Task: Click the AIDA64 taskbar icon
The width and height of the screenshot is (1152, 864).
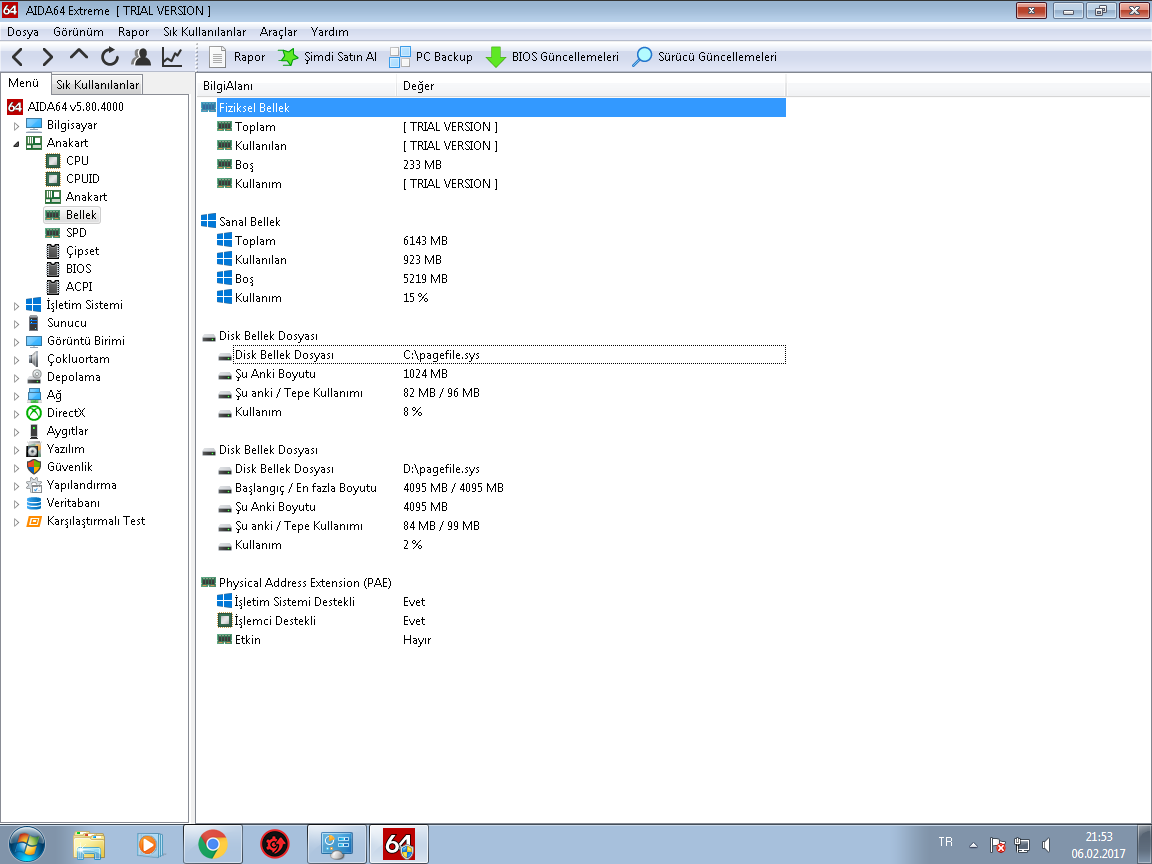Action: tap(399, 844)
